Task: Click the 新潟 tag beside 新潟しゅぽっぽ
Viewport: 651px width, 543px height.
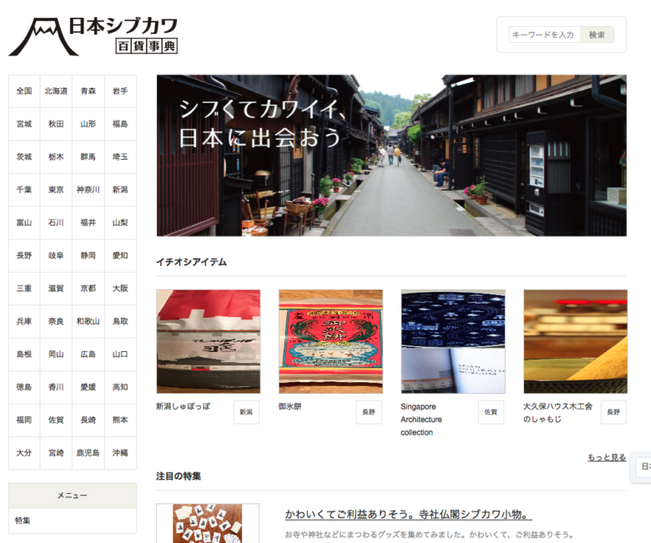Action: pyautogui.click(x=247, y=412)
